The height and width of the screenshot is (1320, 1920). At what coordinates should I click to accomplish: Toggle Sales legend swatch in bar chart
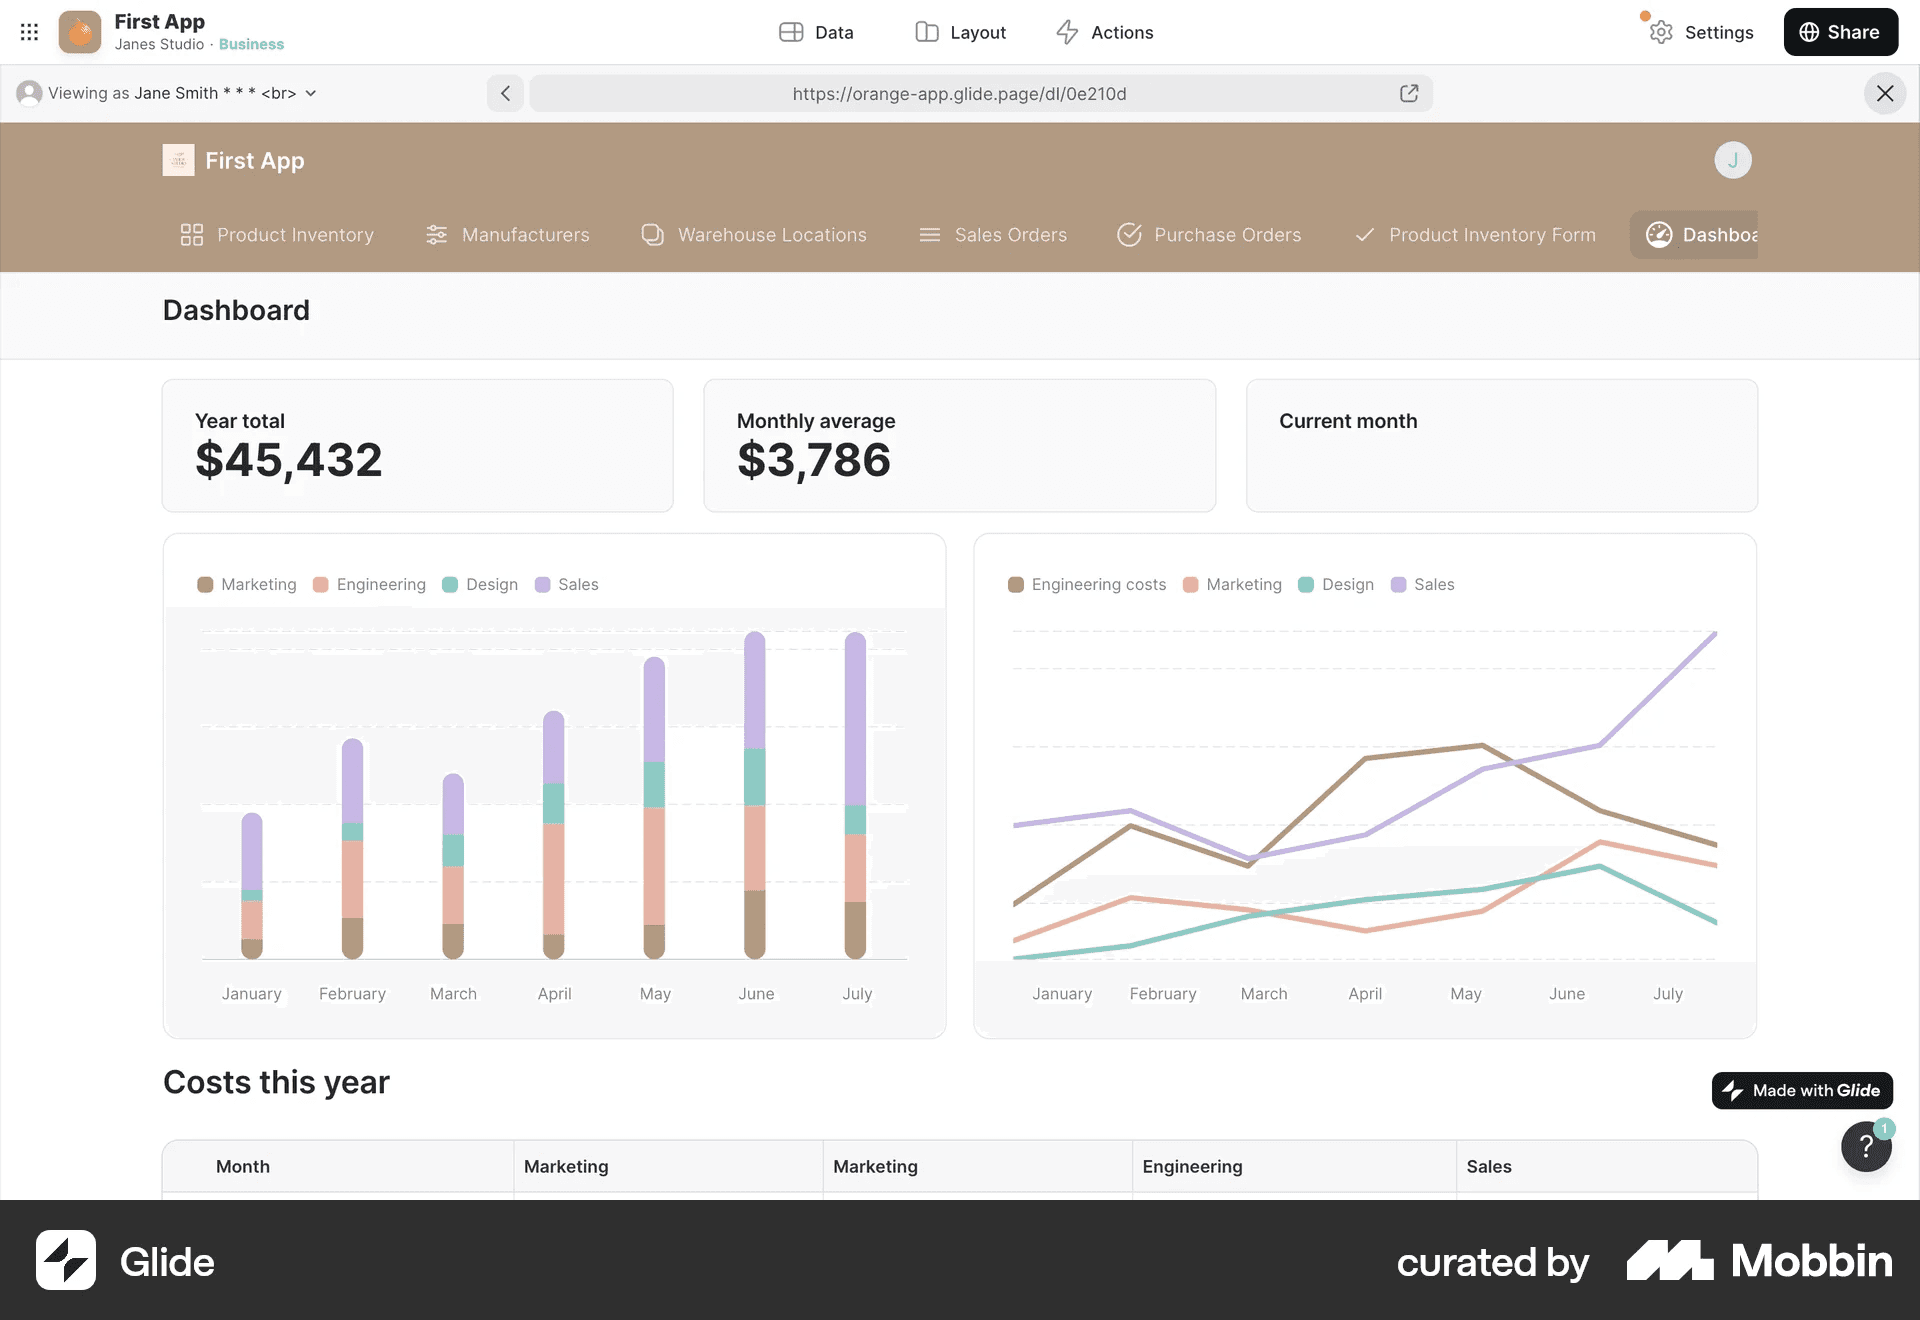(542, 585)
